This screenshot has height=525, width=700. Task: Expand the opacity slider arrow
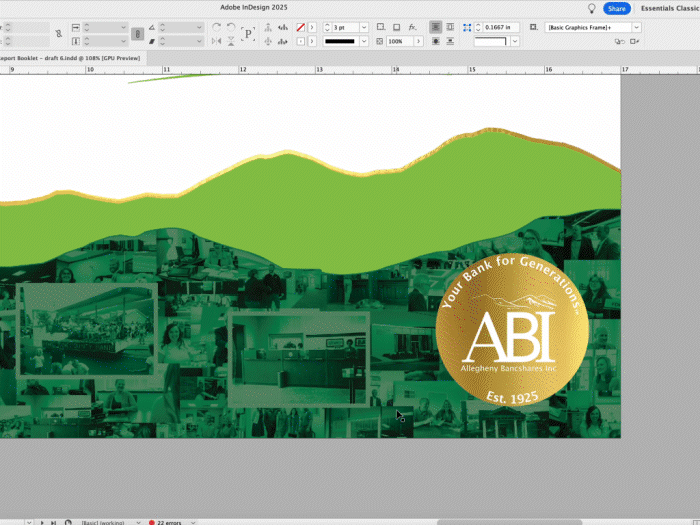click(x=419, y=42)
